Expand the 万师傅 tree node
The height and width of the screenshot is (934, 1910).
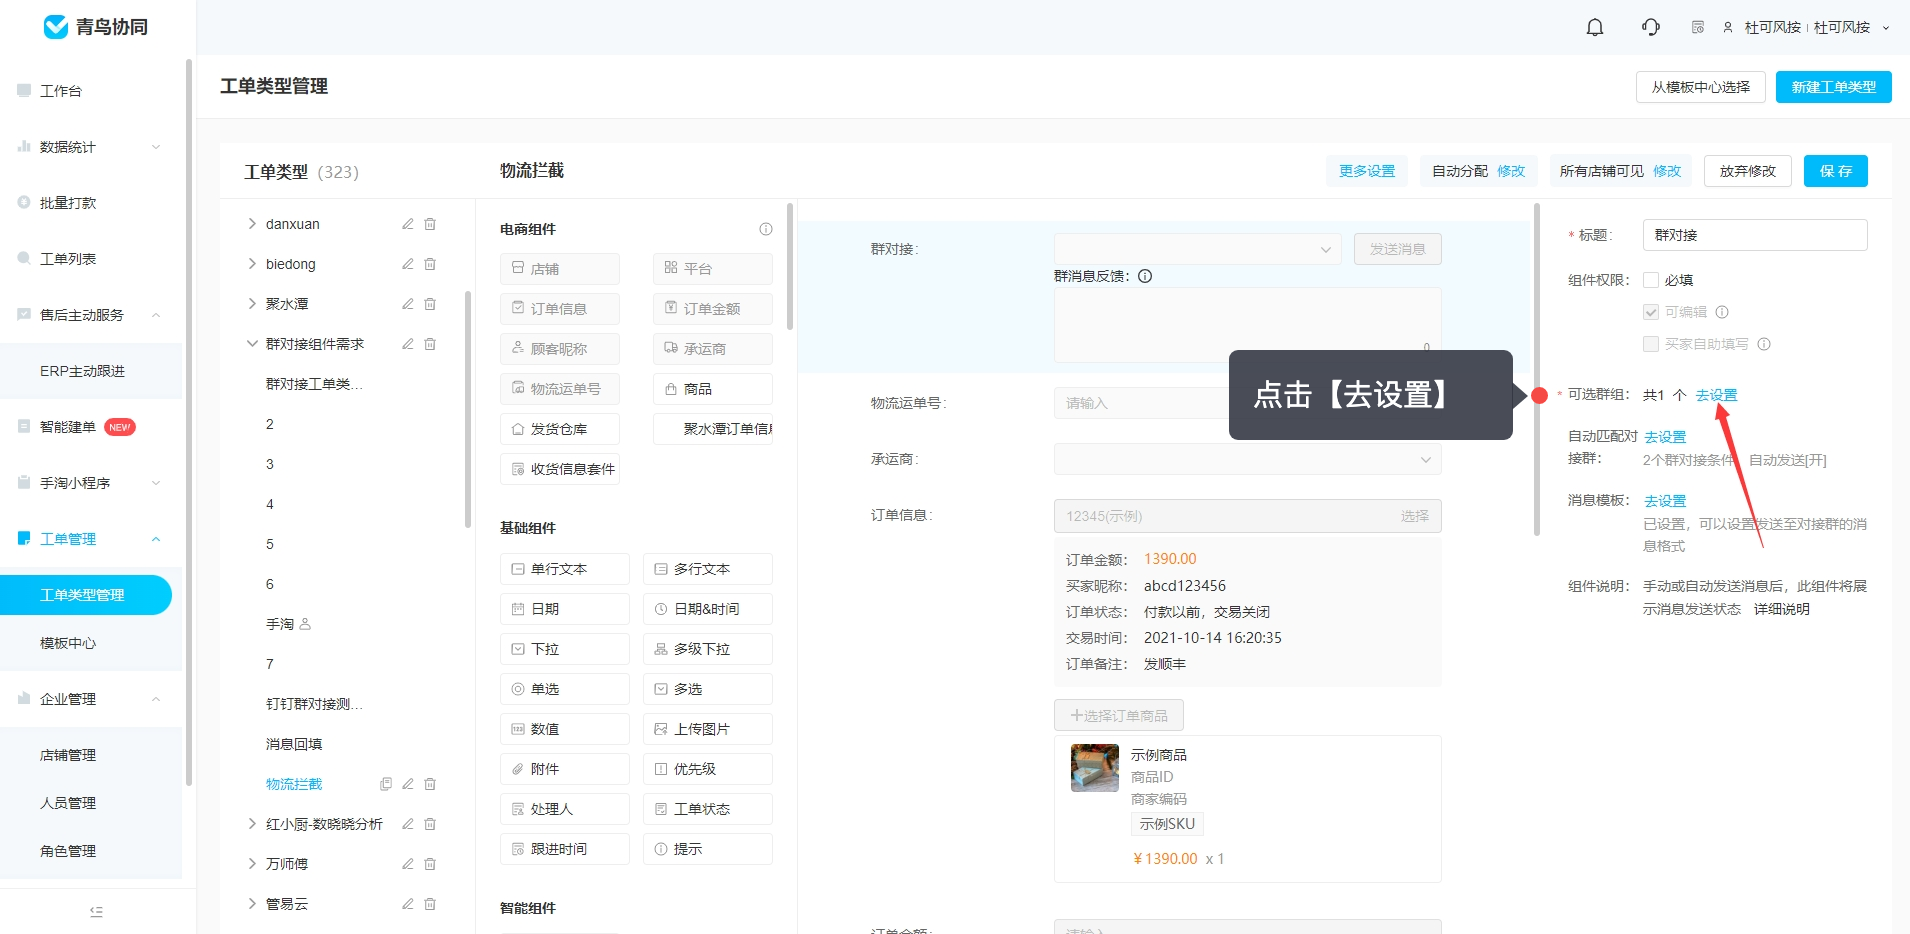click(252, 864)
